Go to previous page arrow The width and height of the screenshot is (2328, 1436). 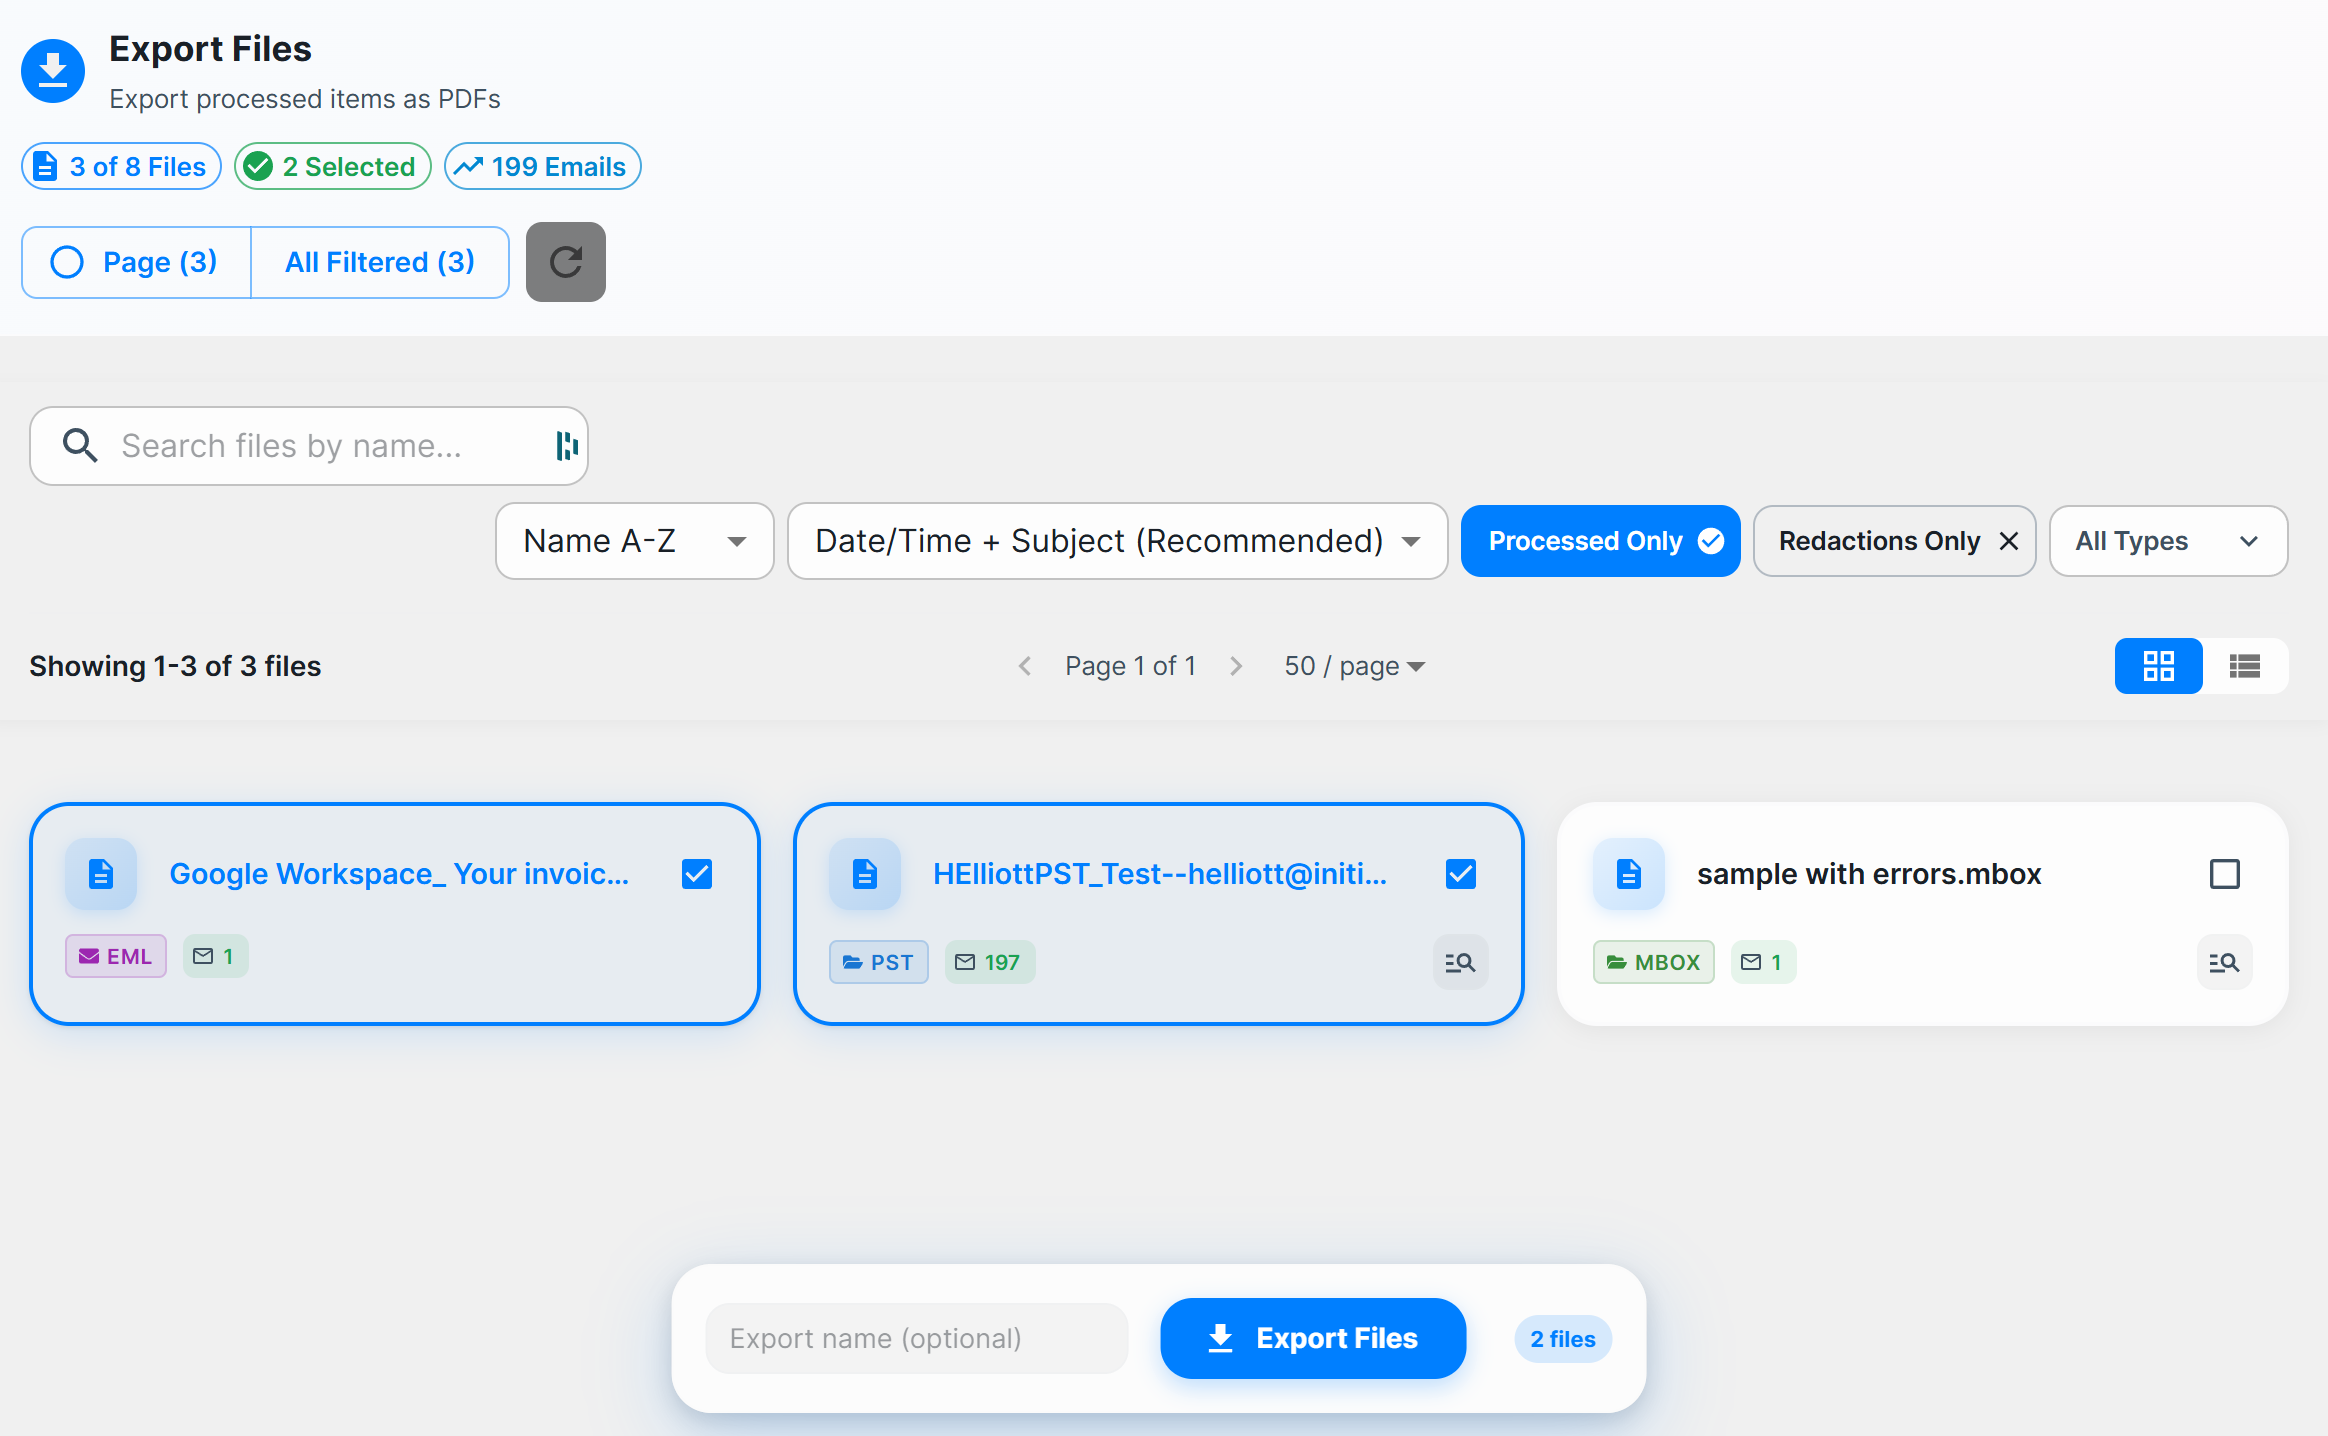tap(1025, 666)
